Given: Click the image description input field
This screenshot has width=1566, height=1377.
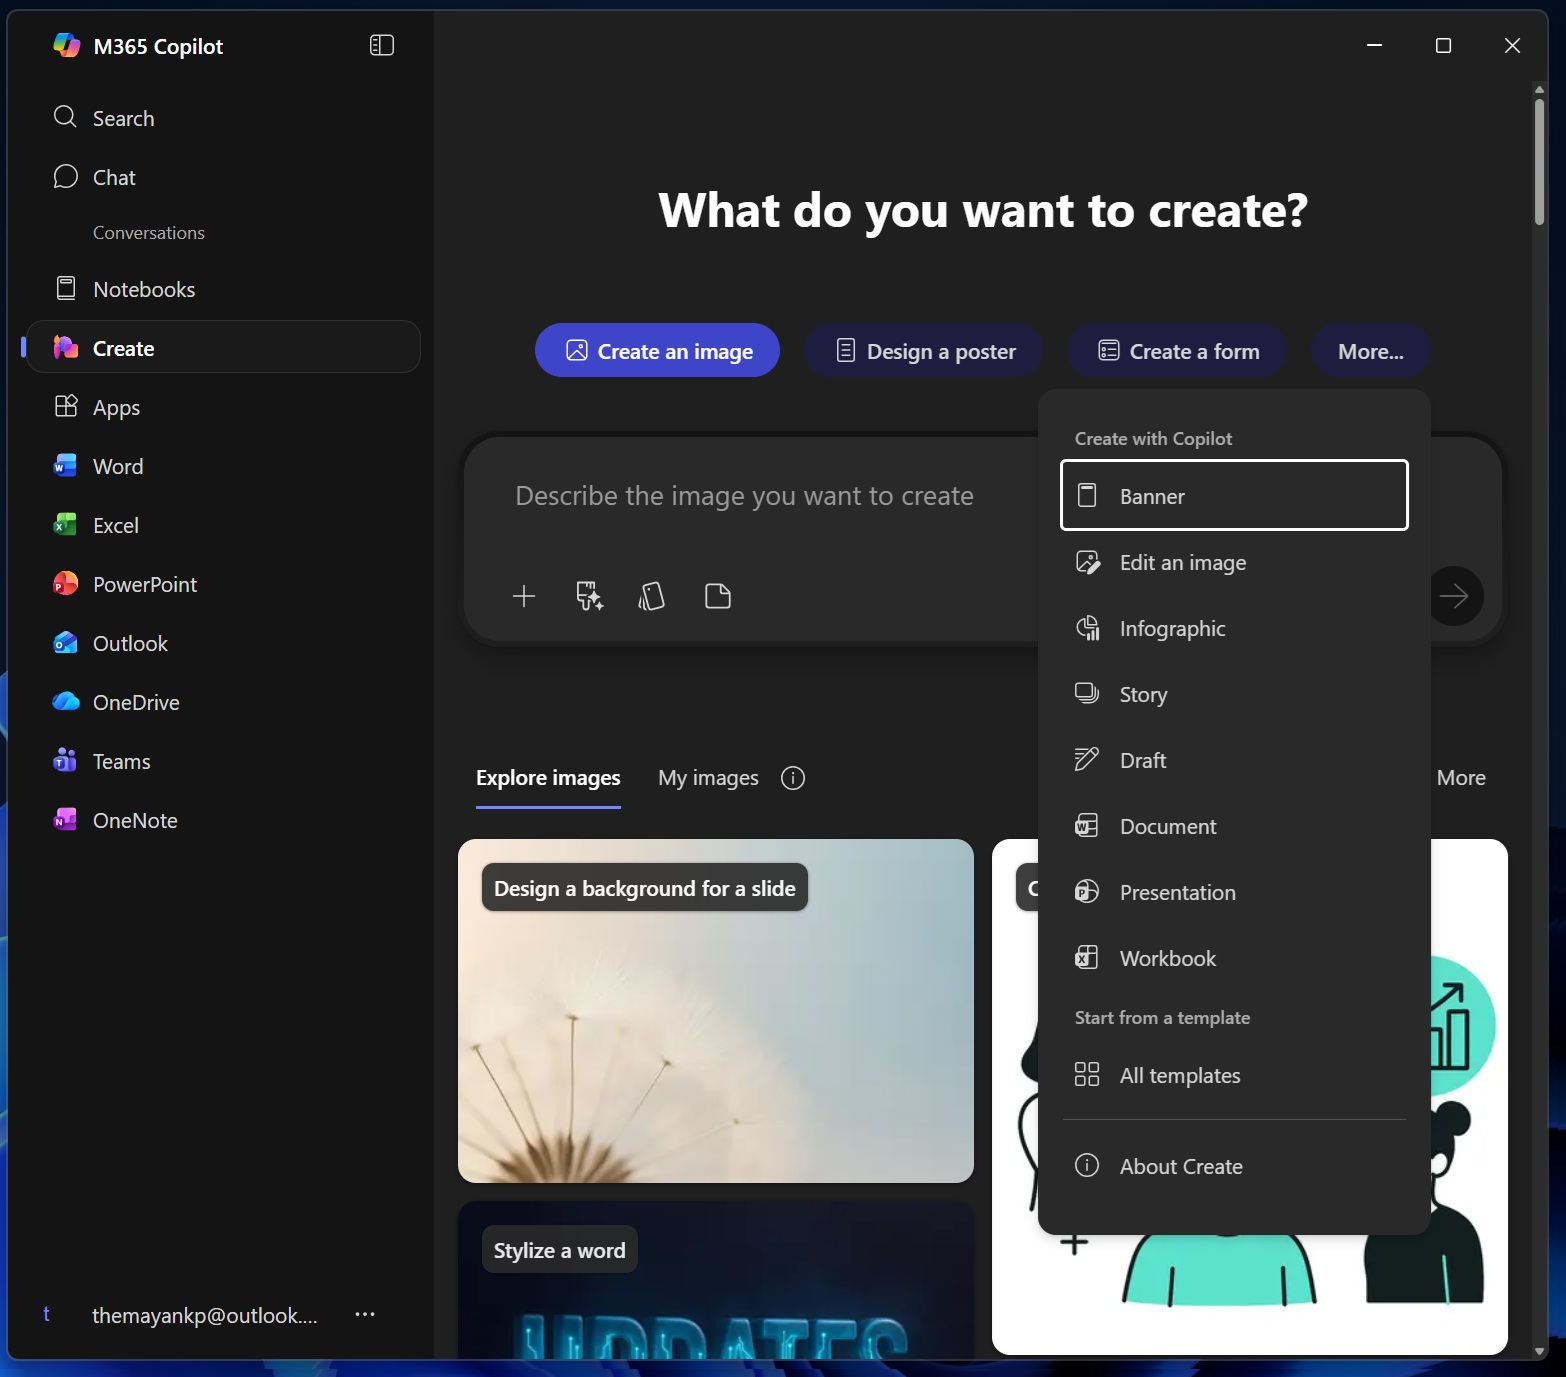Looking at the screenshot, I should coord(744,495).
